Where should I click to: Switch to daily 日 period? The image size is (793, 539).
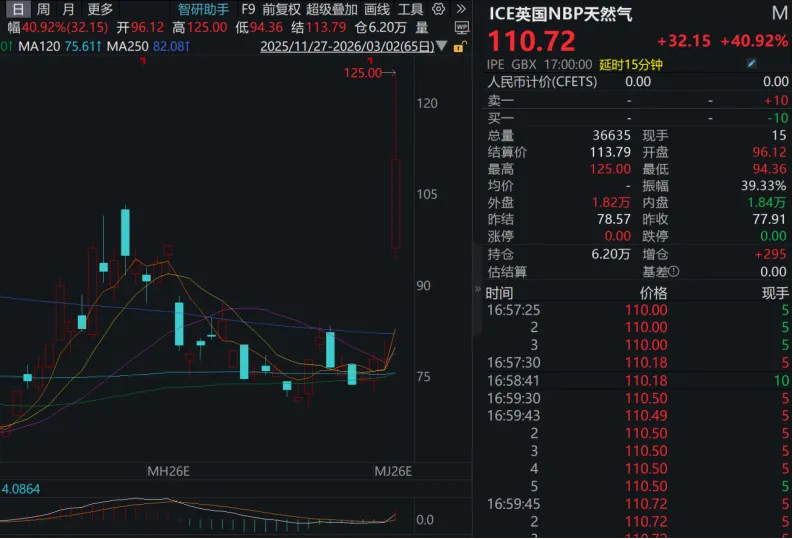[x=17, y=9]
